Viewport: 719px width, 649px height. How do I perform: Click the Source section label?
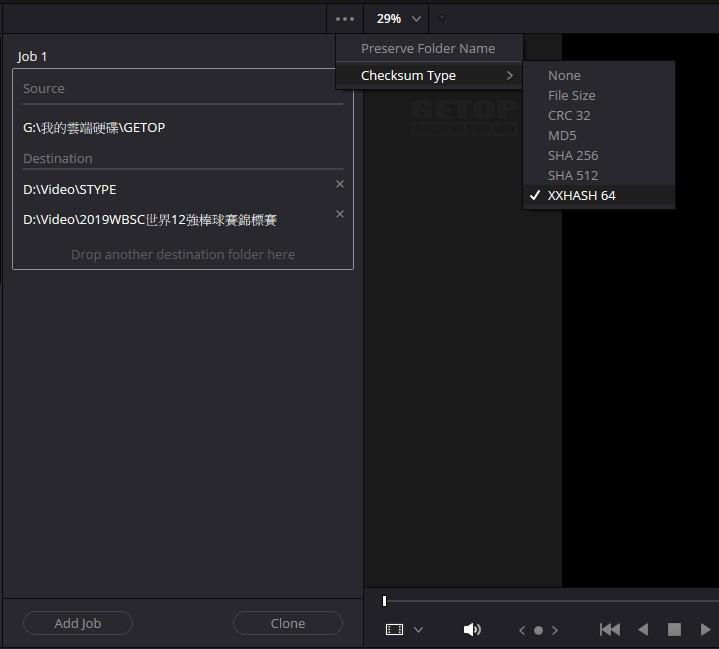[44, 89]
